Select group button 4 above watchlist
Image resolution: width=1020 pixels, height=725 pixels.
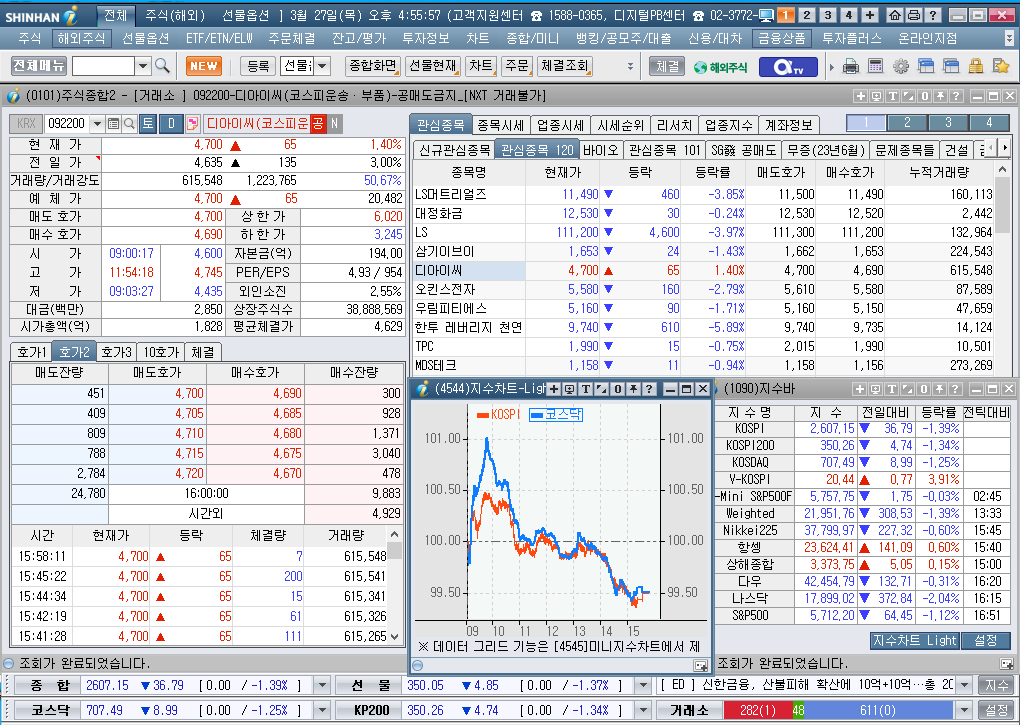[989, 122]
